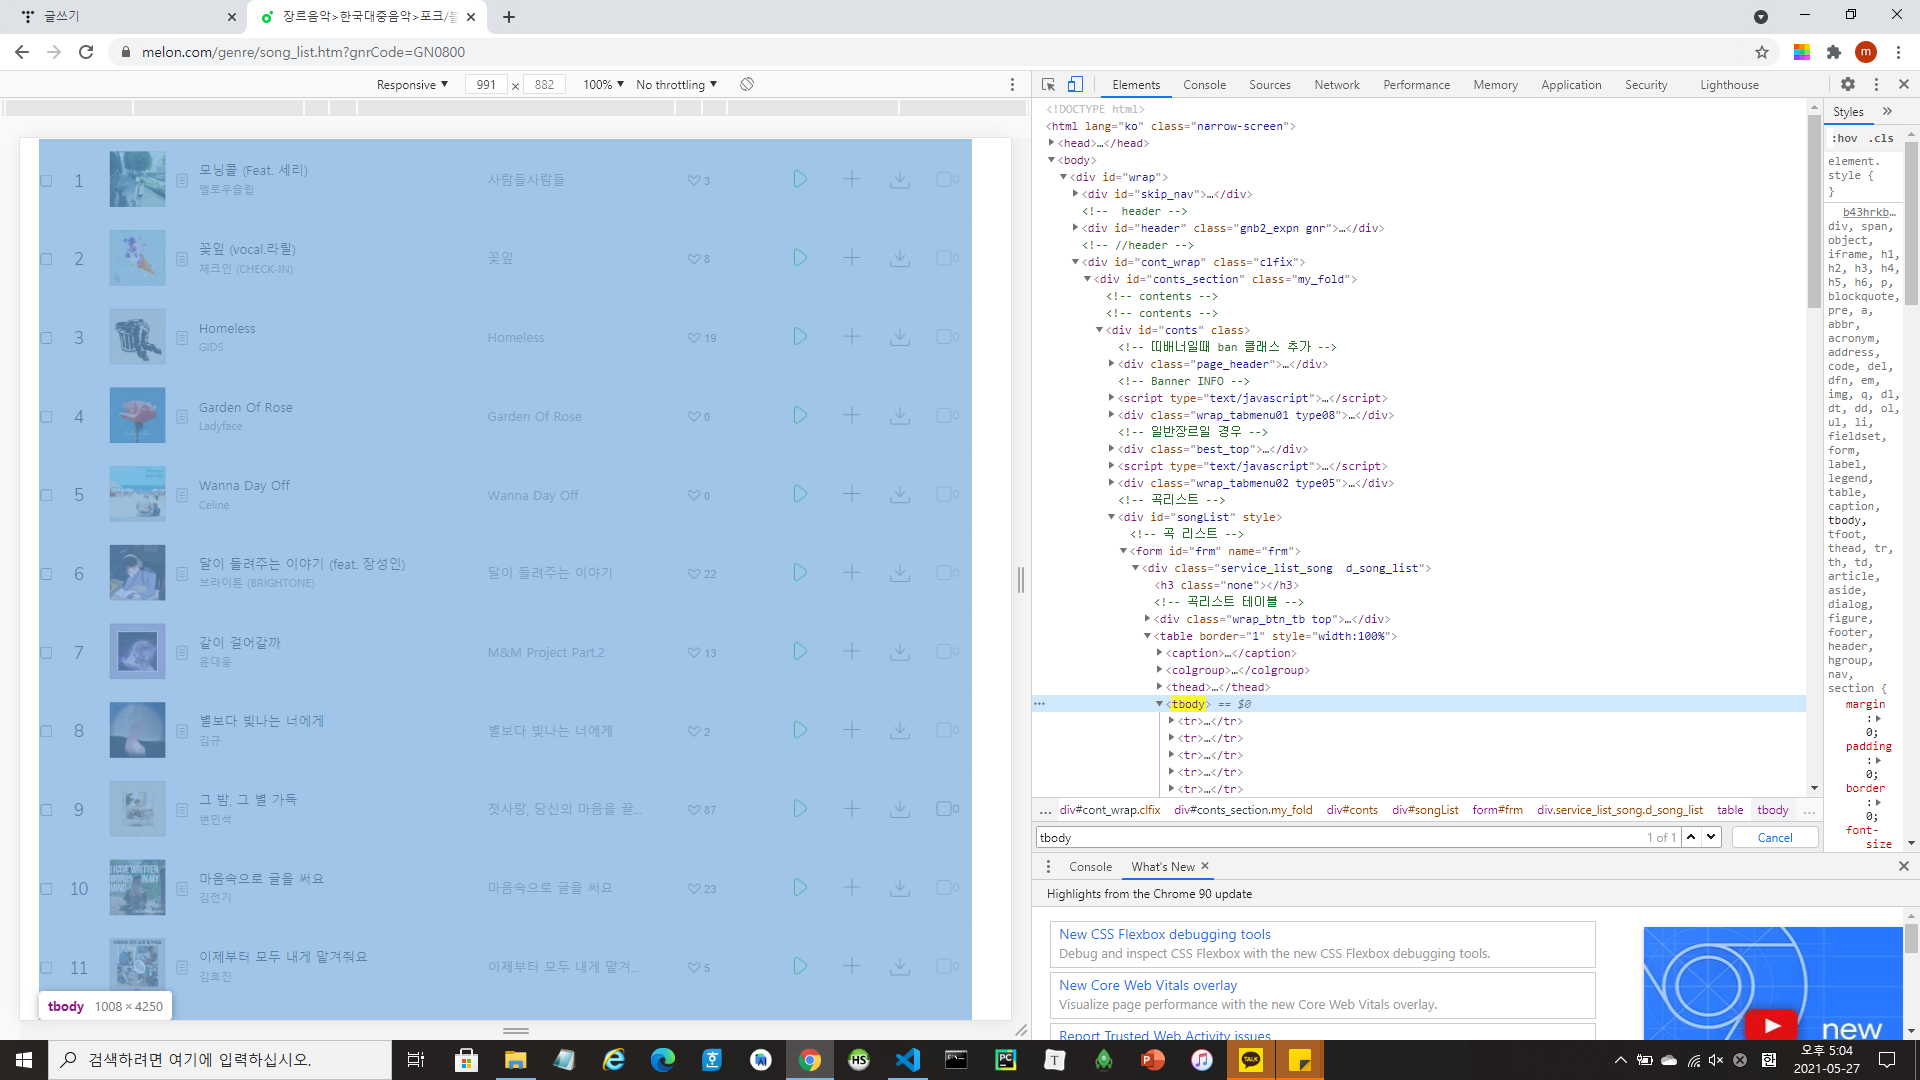Collapse the tbody node

pyautogui.click(x=1160, y=704)
